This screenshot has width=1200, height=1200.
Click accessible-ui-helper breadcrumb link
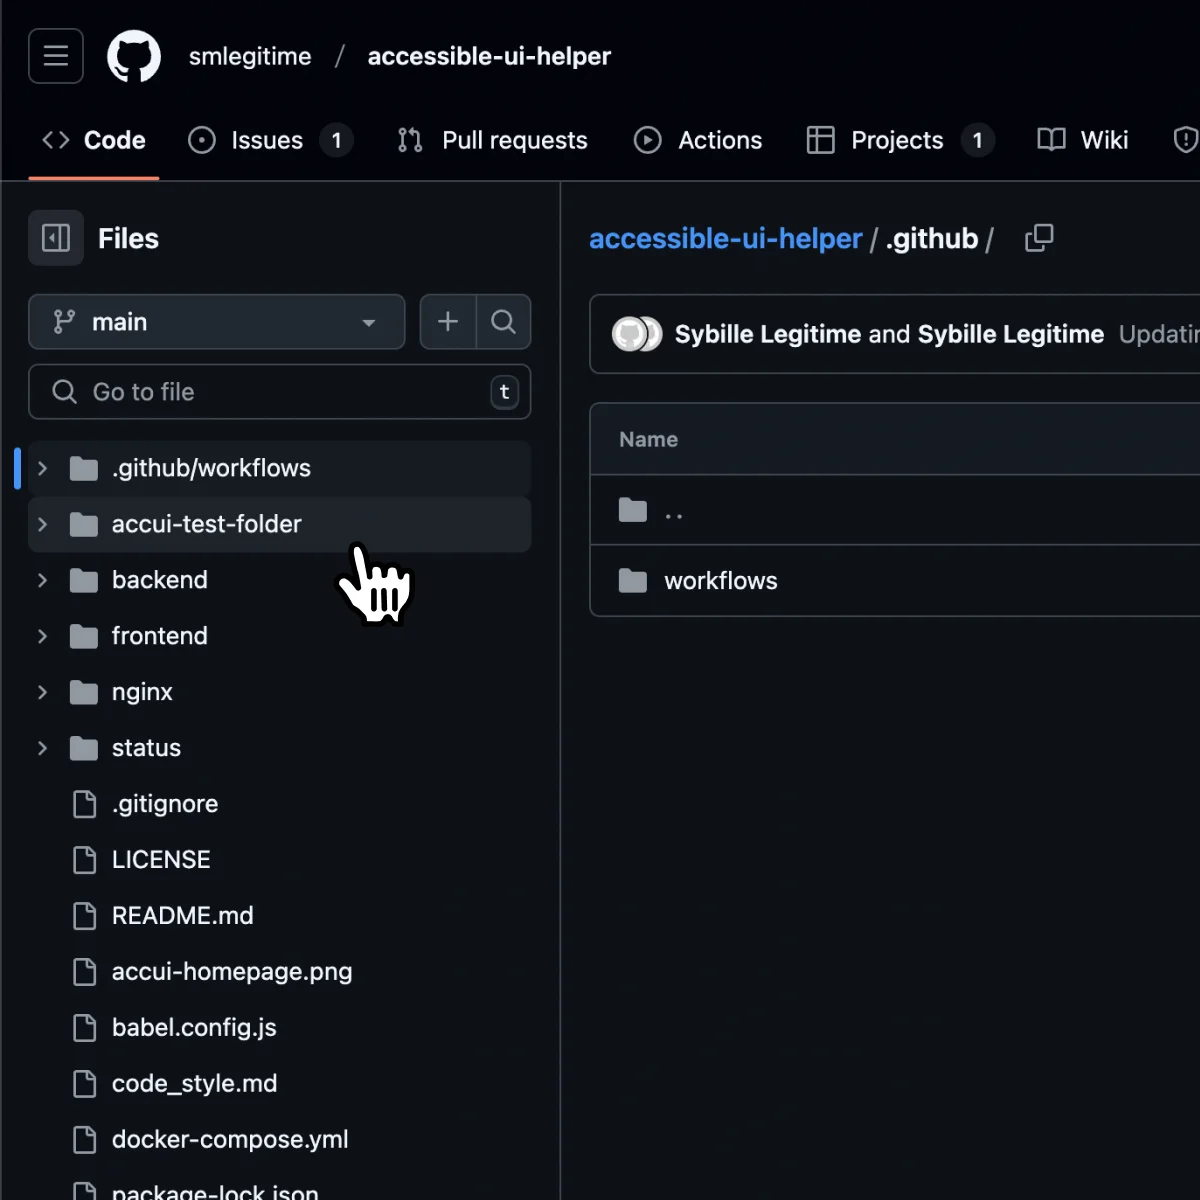(725, 238)
